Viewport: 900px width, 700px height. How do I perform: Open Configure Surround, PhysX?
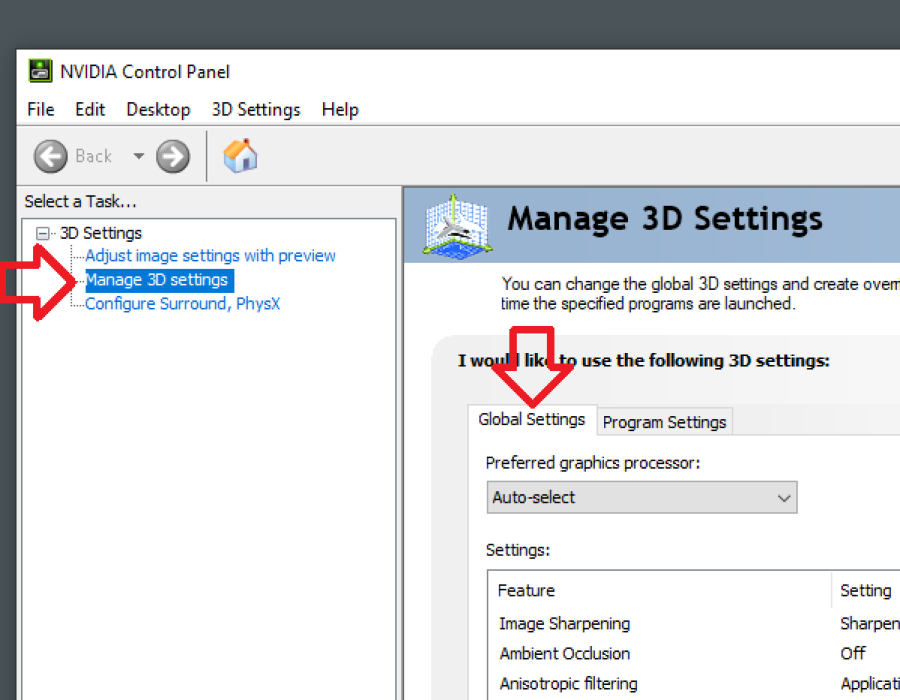click(183, 304)
